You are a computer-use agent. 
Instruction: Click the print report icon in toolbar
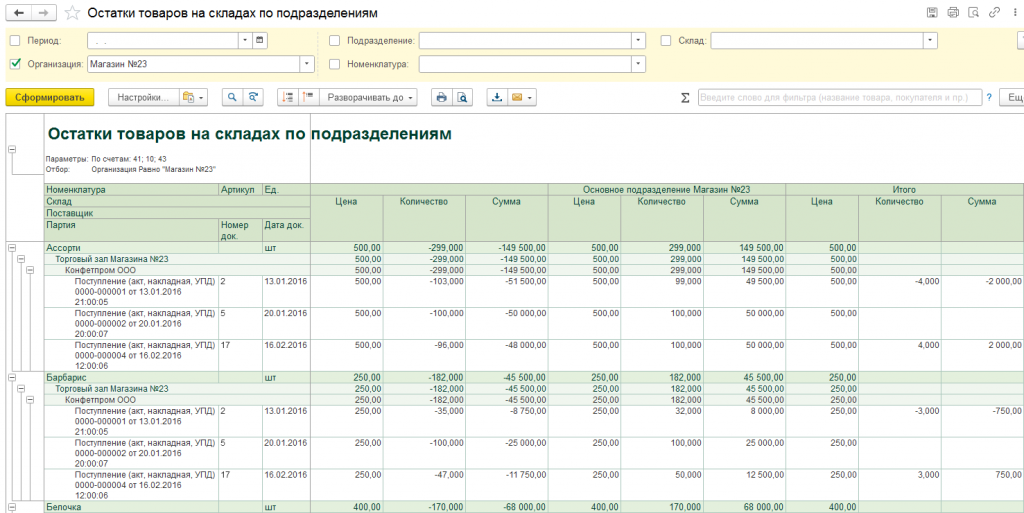[x=440, y=97]
